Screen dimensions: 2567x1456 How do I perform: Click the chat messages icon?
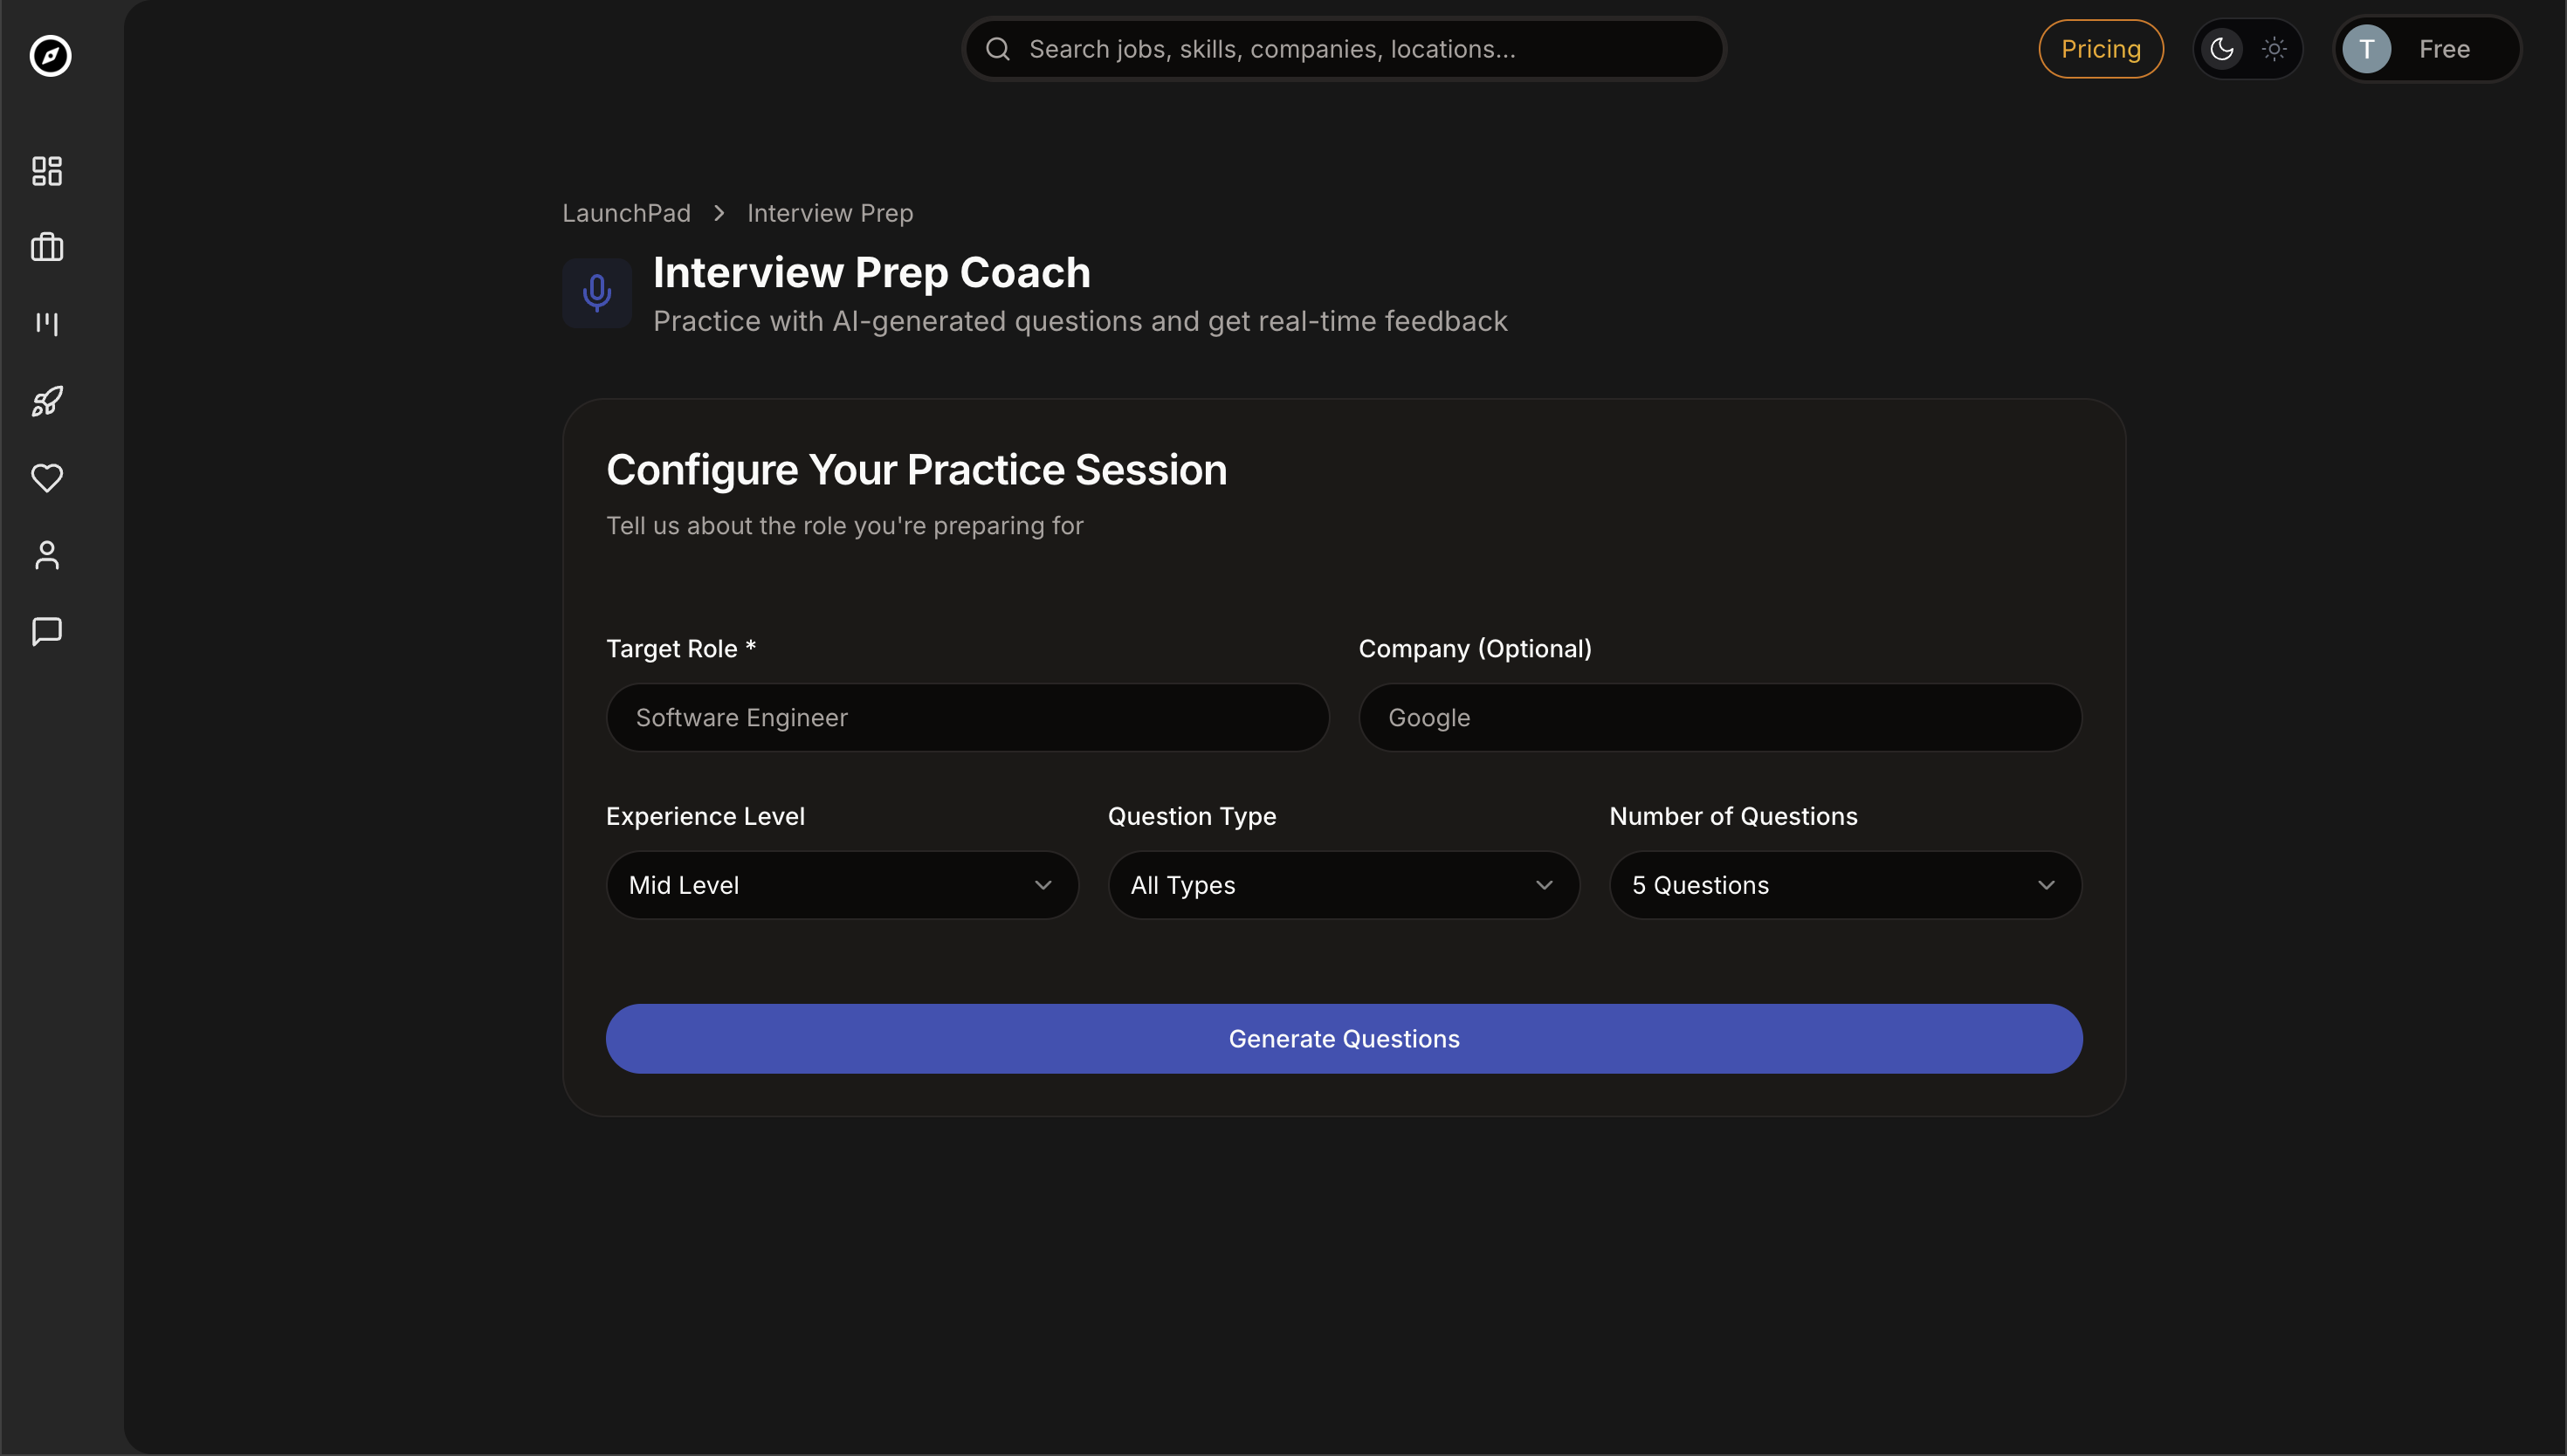pos(46,631)
